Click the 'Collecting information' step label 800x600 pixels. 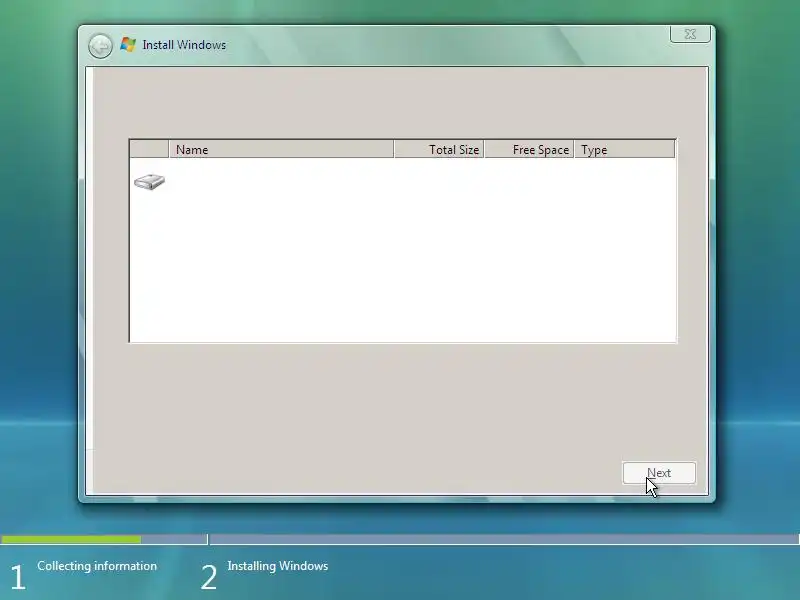pyautogui.click(x=97, y=566)
